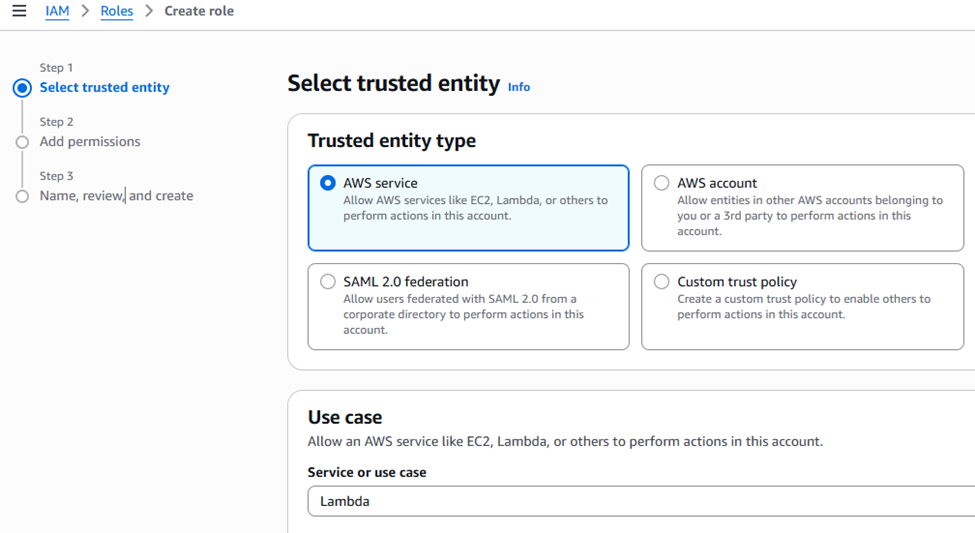The image size is (975, 533).
Task: Click the Step 1 circle indicator
Action: click(22, 88)
